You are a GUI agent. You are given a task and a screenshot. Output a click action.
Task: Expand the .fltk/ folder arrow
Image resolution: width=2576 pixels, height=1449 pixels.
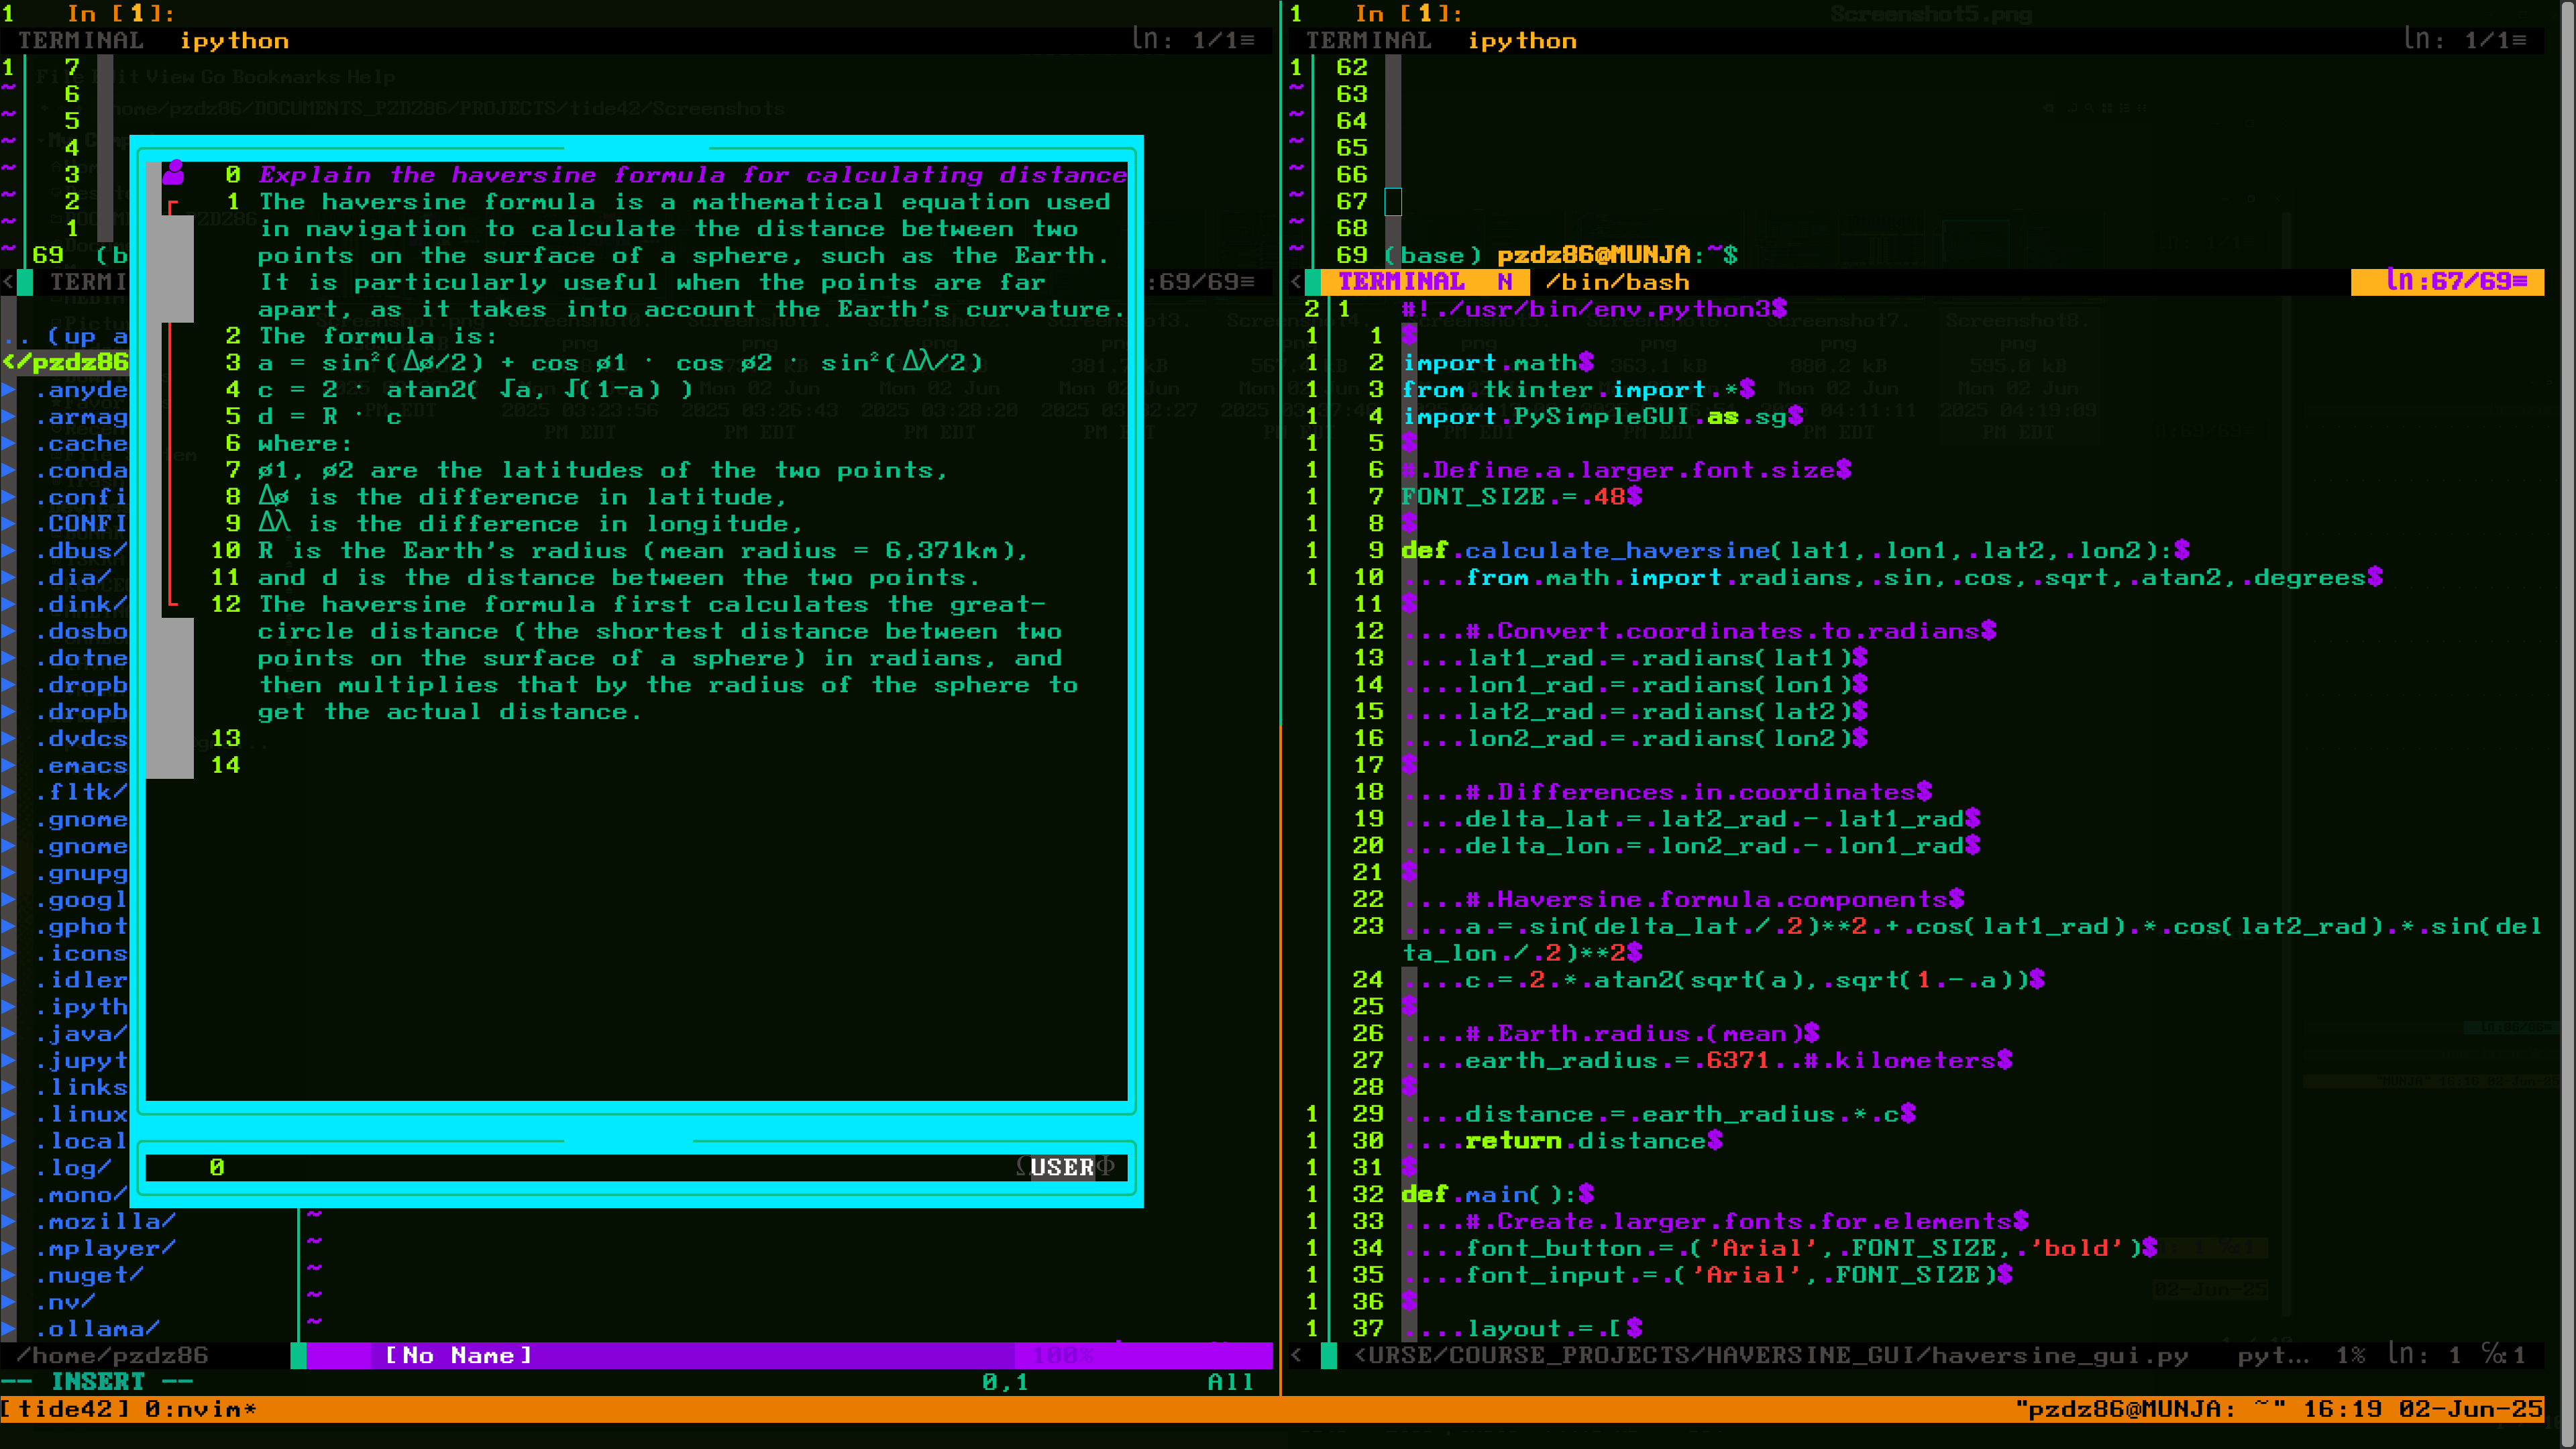(x=8, y=792)
